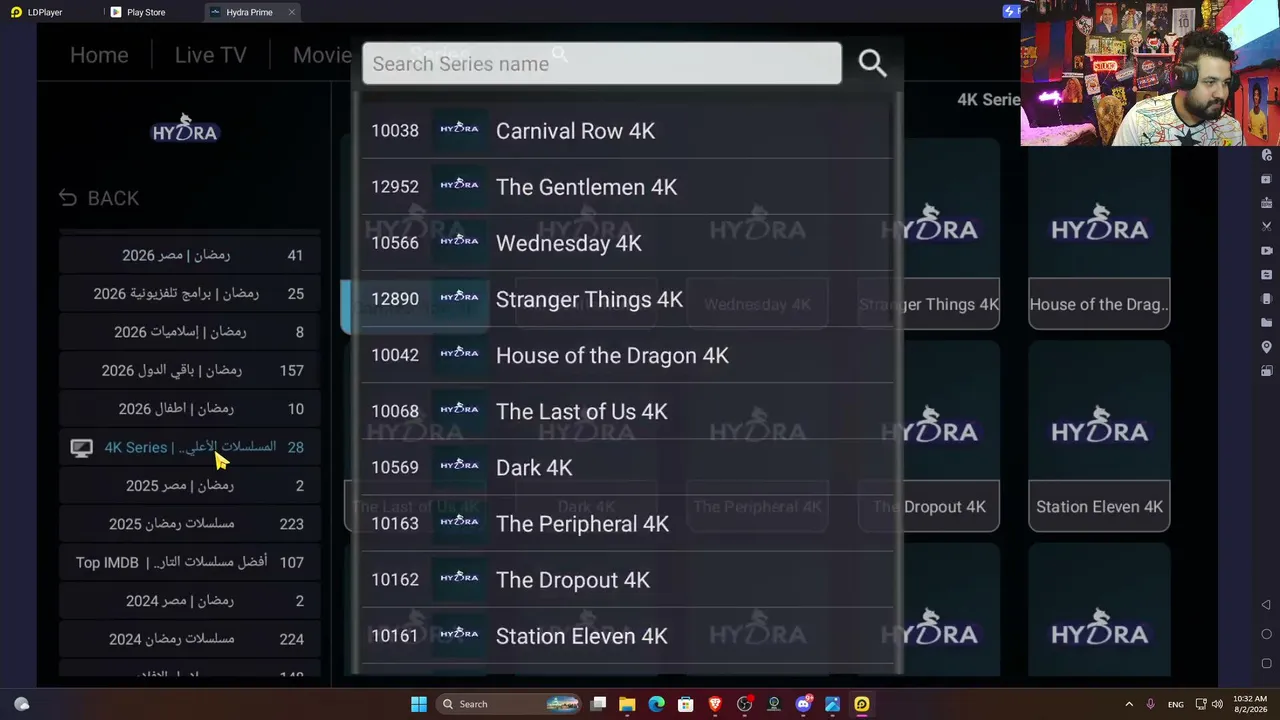Open Brave browser from the taskbar
This screenshot has height=720, width=1280.
tap(715, 704)
